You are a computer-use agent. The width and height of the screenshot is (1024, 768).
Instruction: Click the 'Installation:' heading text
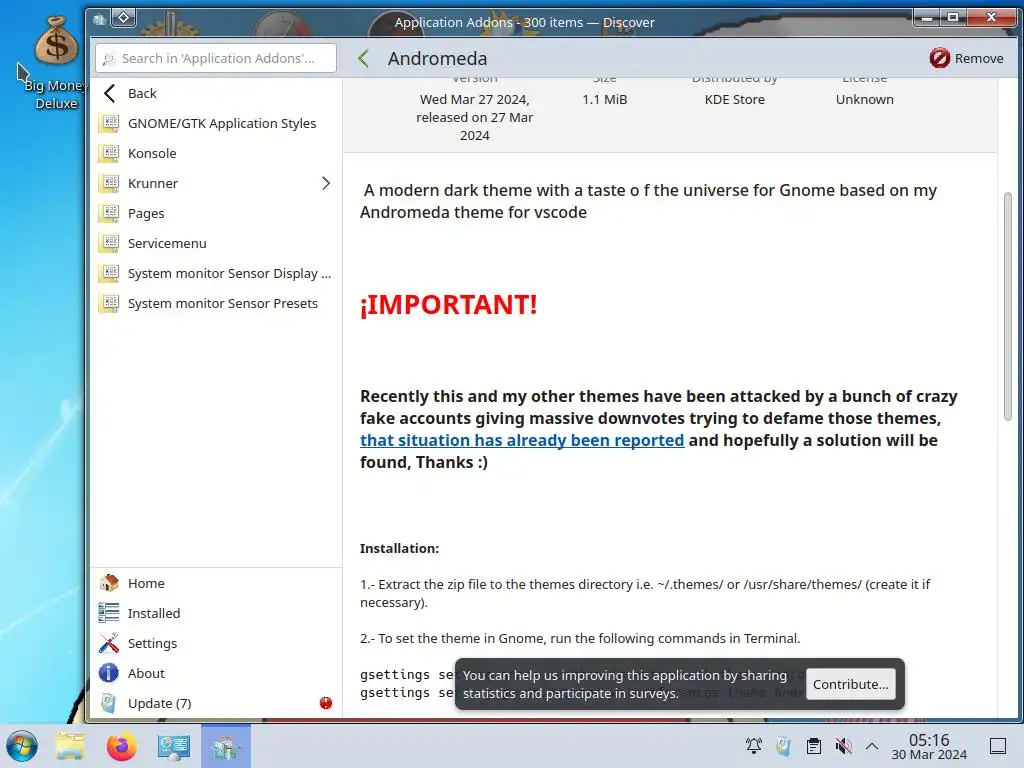coord(399,549)
